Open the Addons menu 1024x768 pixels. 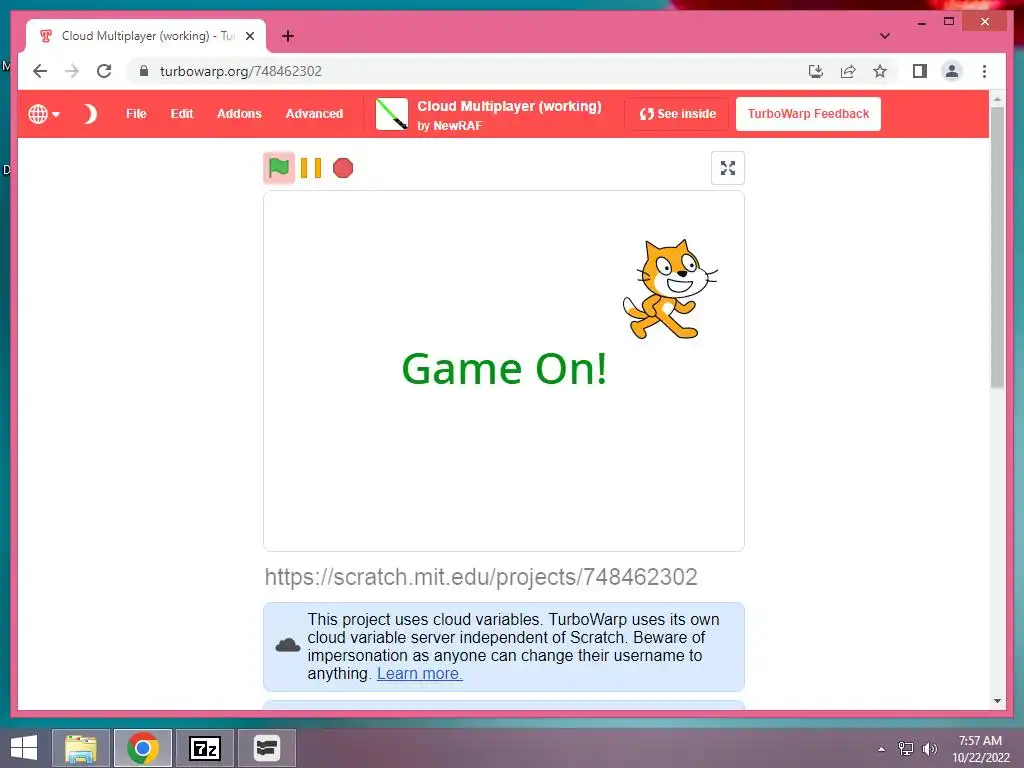click(x=239, y=114)
